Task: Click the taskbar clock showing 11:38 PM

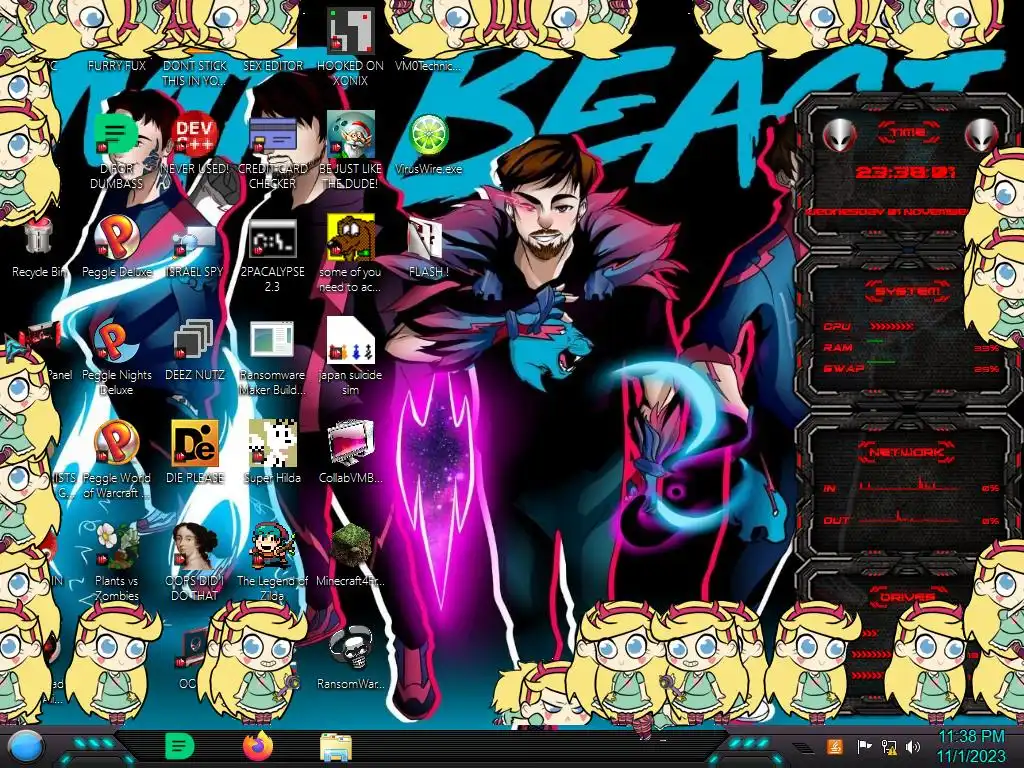Action: [972, 746]
